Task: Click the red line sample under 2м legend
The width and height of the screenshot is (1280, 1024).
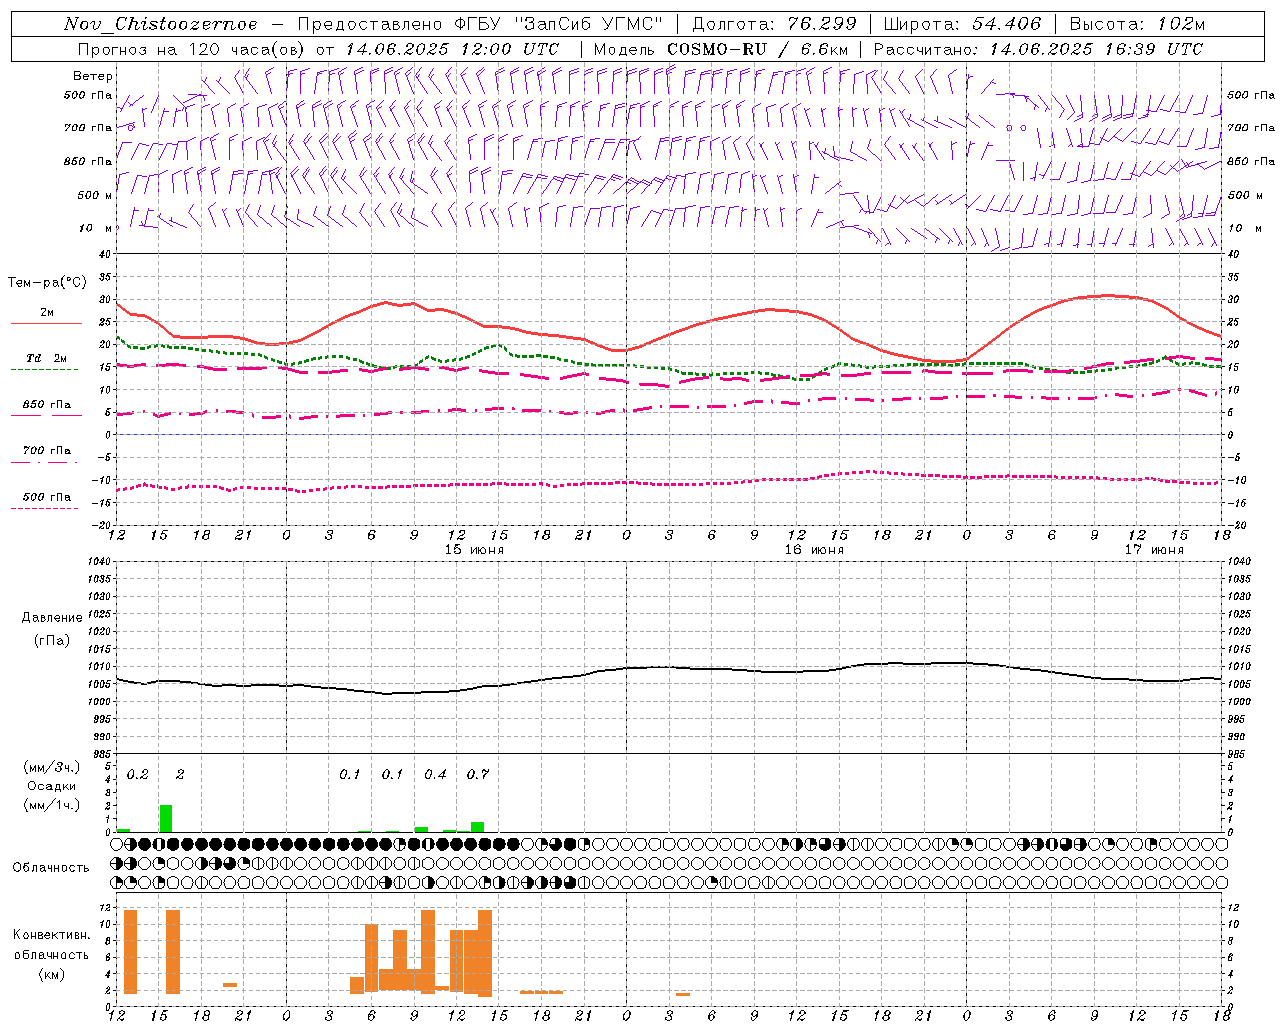Action: [x=47, y=324]
